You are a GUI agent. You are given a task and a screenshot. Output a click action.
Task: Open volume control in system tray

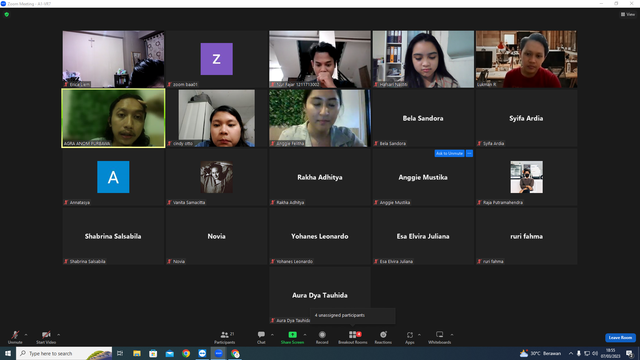click(595, 353)
